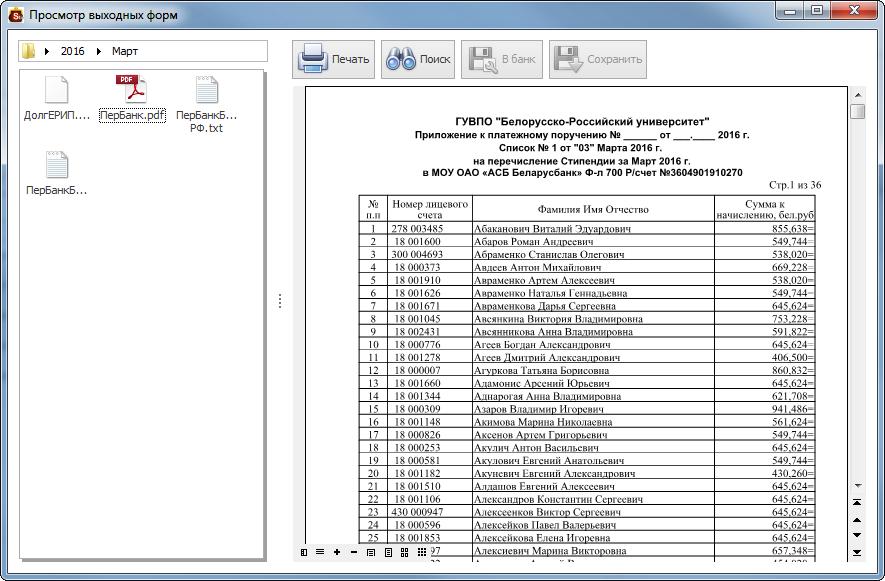Click the app icon in title bar
This screenshot has width=885, height=581.
coord(16,15)
